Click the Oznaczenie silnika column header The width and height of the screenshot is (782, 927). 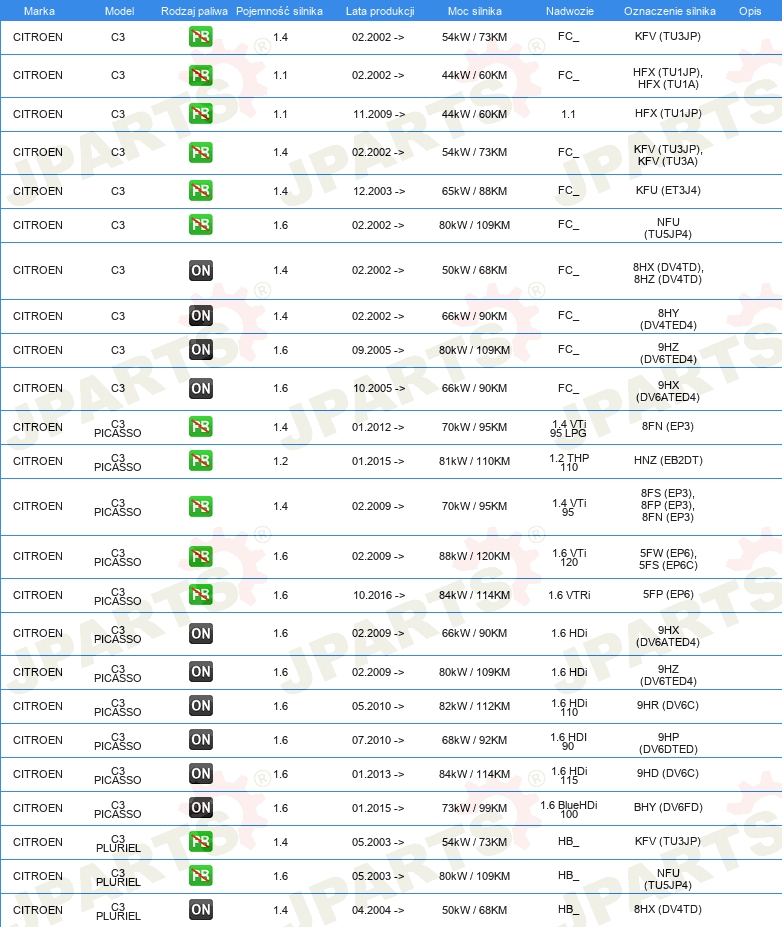tap(670, 11)
